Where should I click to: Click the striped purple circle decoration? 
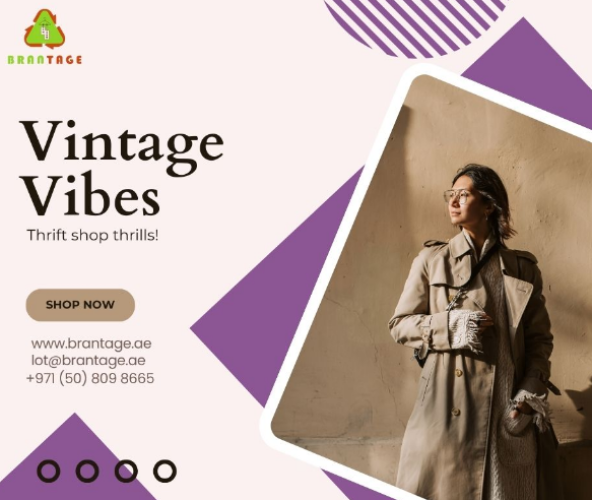pyautogui.click(x=413, y=26)
